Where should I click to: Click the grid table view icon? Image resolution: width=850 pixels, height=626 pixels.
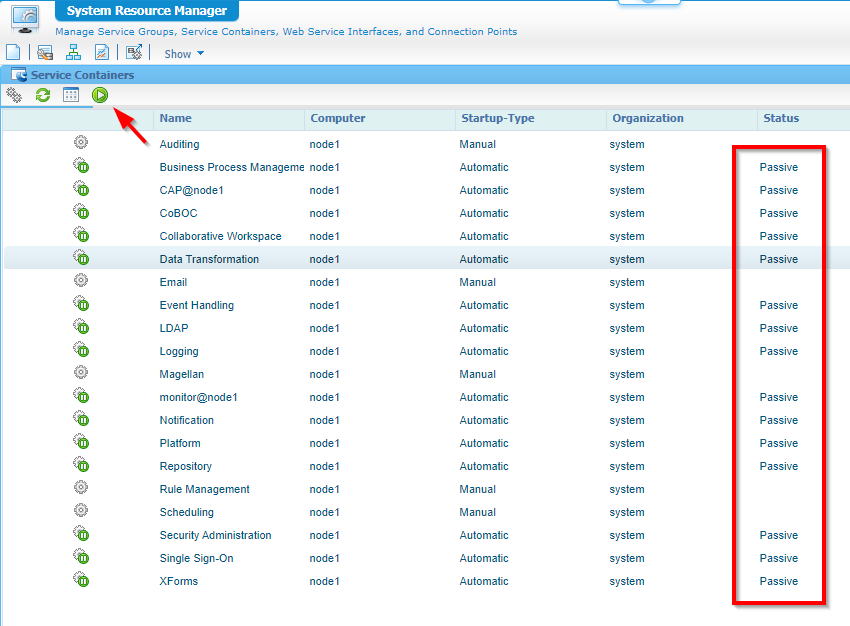pyautogui.click(x=71, y=95)
